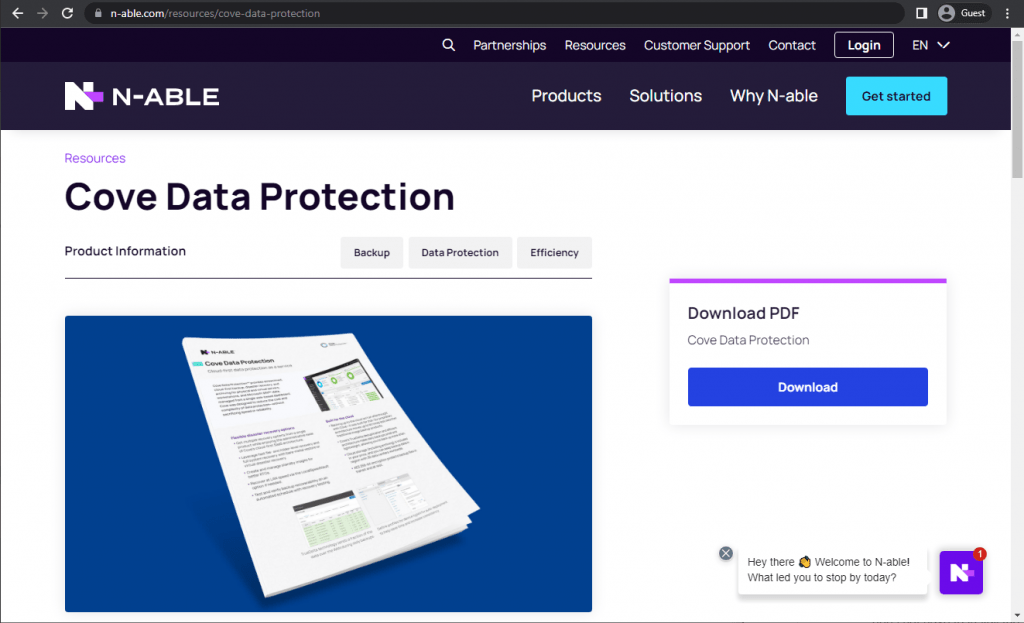The height and width of the screenshot is (623, 1024).
Task: Click the Get started button
Action: [896, 96]
